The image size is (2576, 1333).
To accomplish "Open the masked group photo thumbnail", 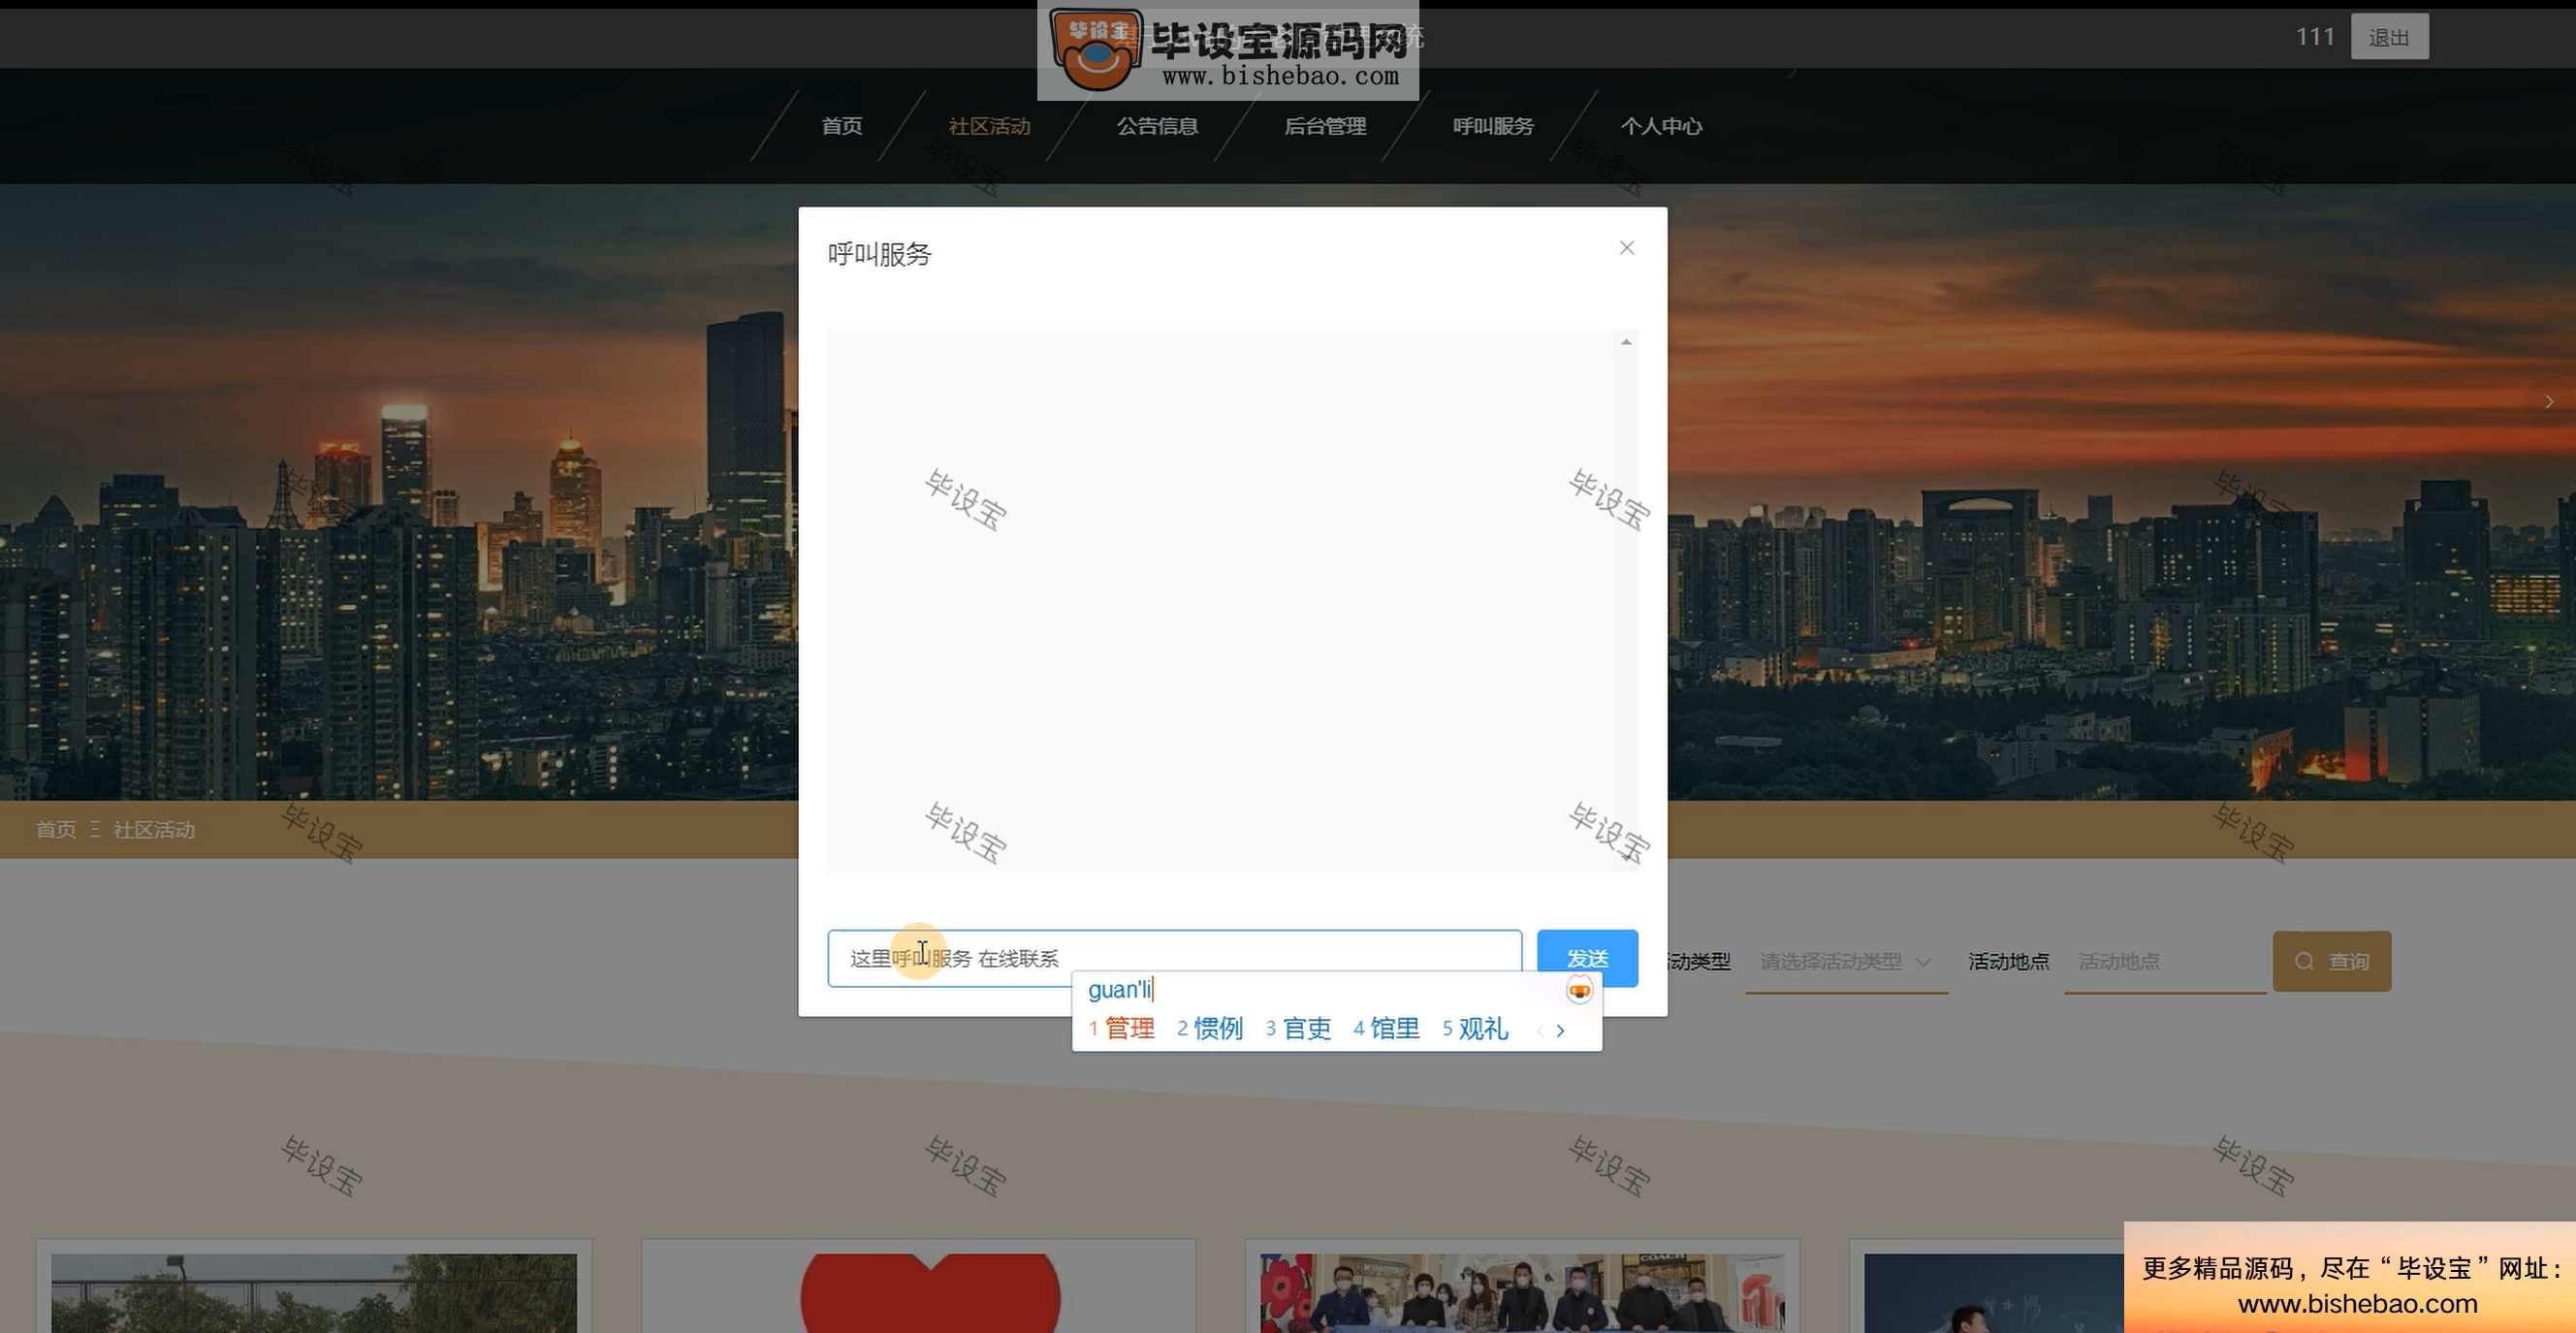I will tap(1522, 1293).
